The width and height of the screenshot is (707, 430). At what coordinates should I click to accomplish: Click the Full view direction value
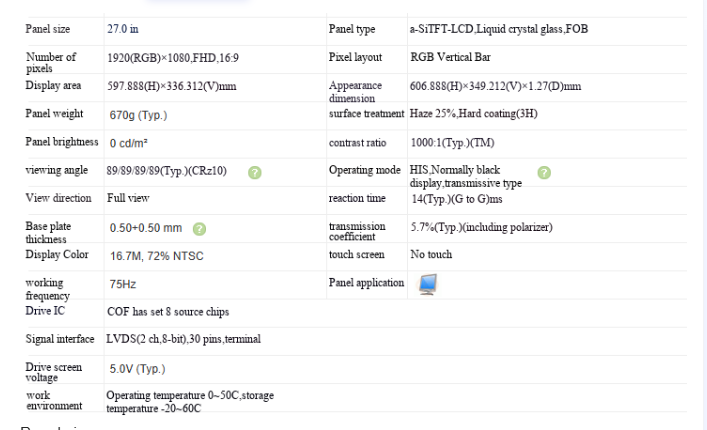point(128,198)
